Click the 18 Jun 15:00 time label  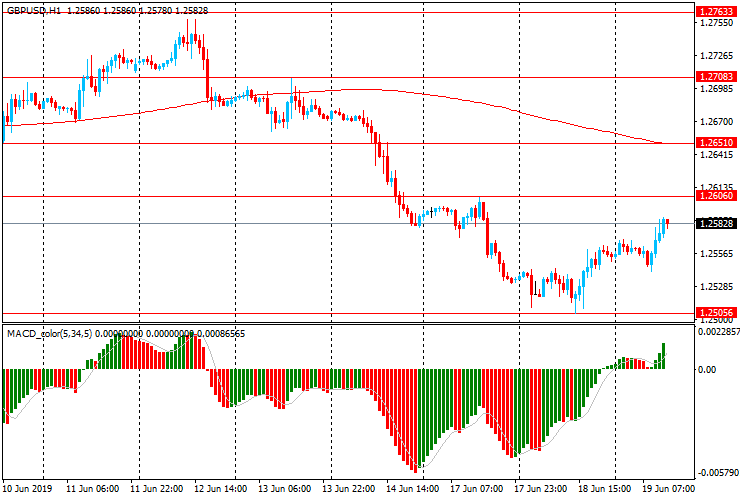(605, 488)
